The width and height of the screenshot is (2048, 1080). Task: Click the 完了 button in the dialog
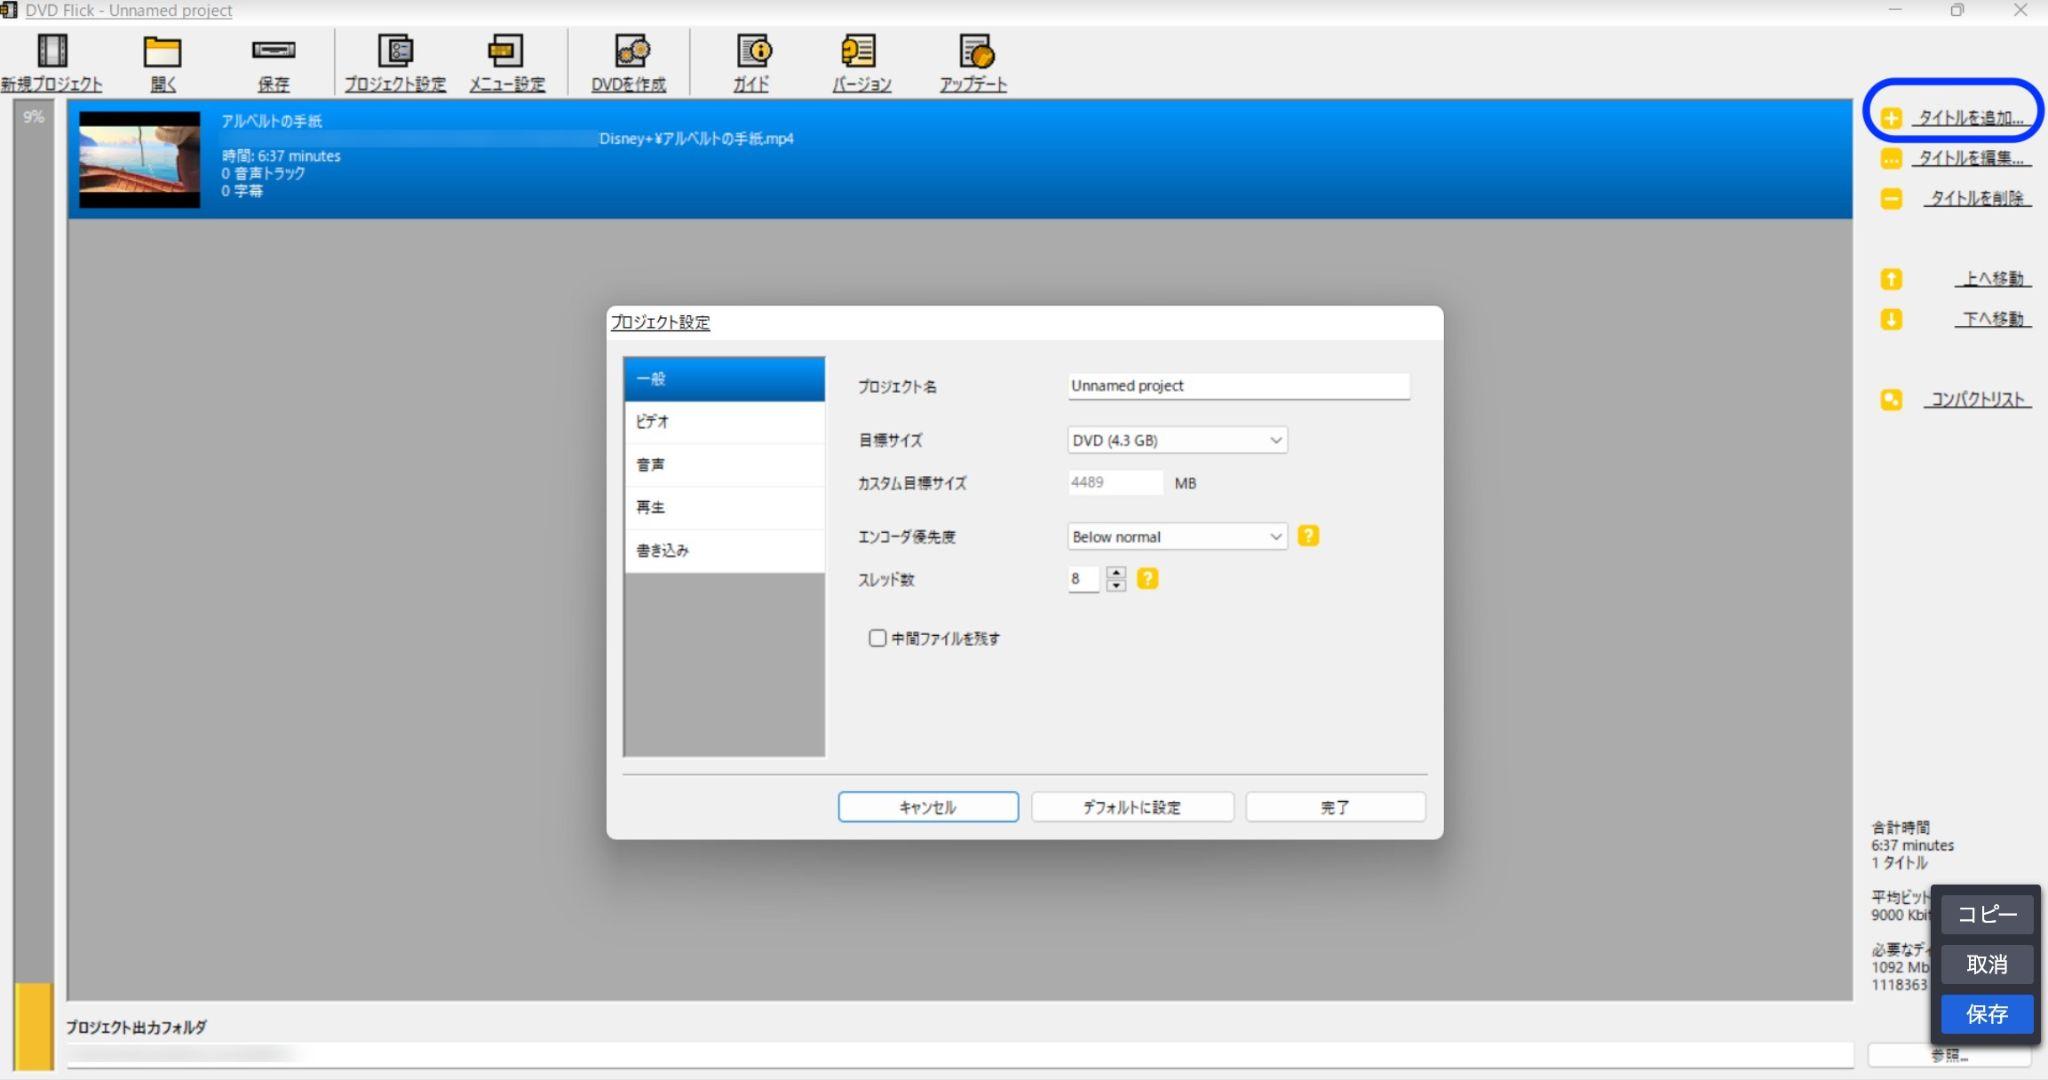pyautogui.click(x=1335, y=807)
